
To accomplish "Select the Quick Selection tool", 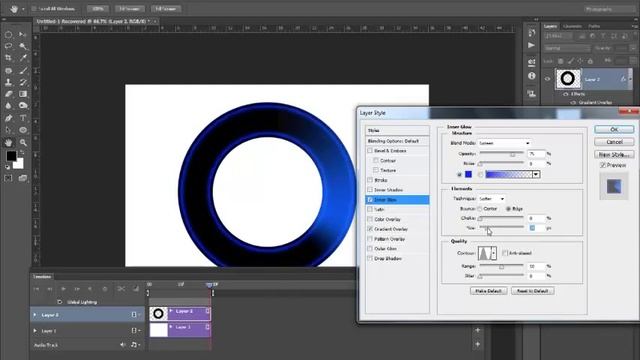I will point(23,46).
